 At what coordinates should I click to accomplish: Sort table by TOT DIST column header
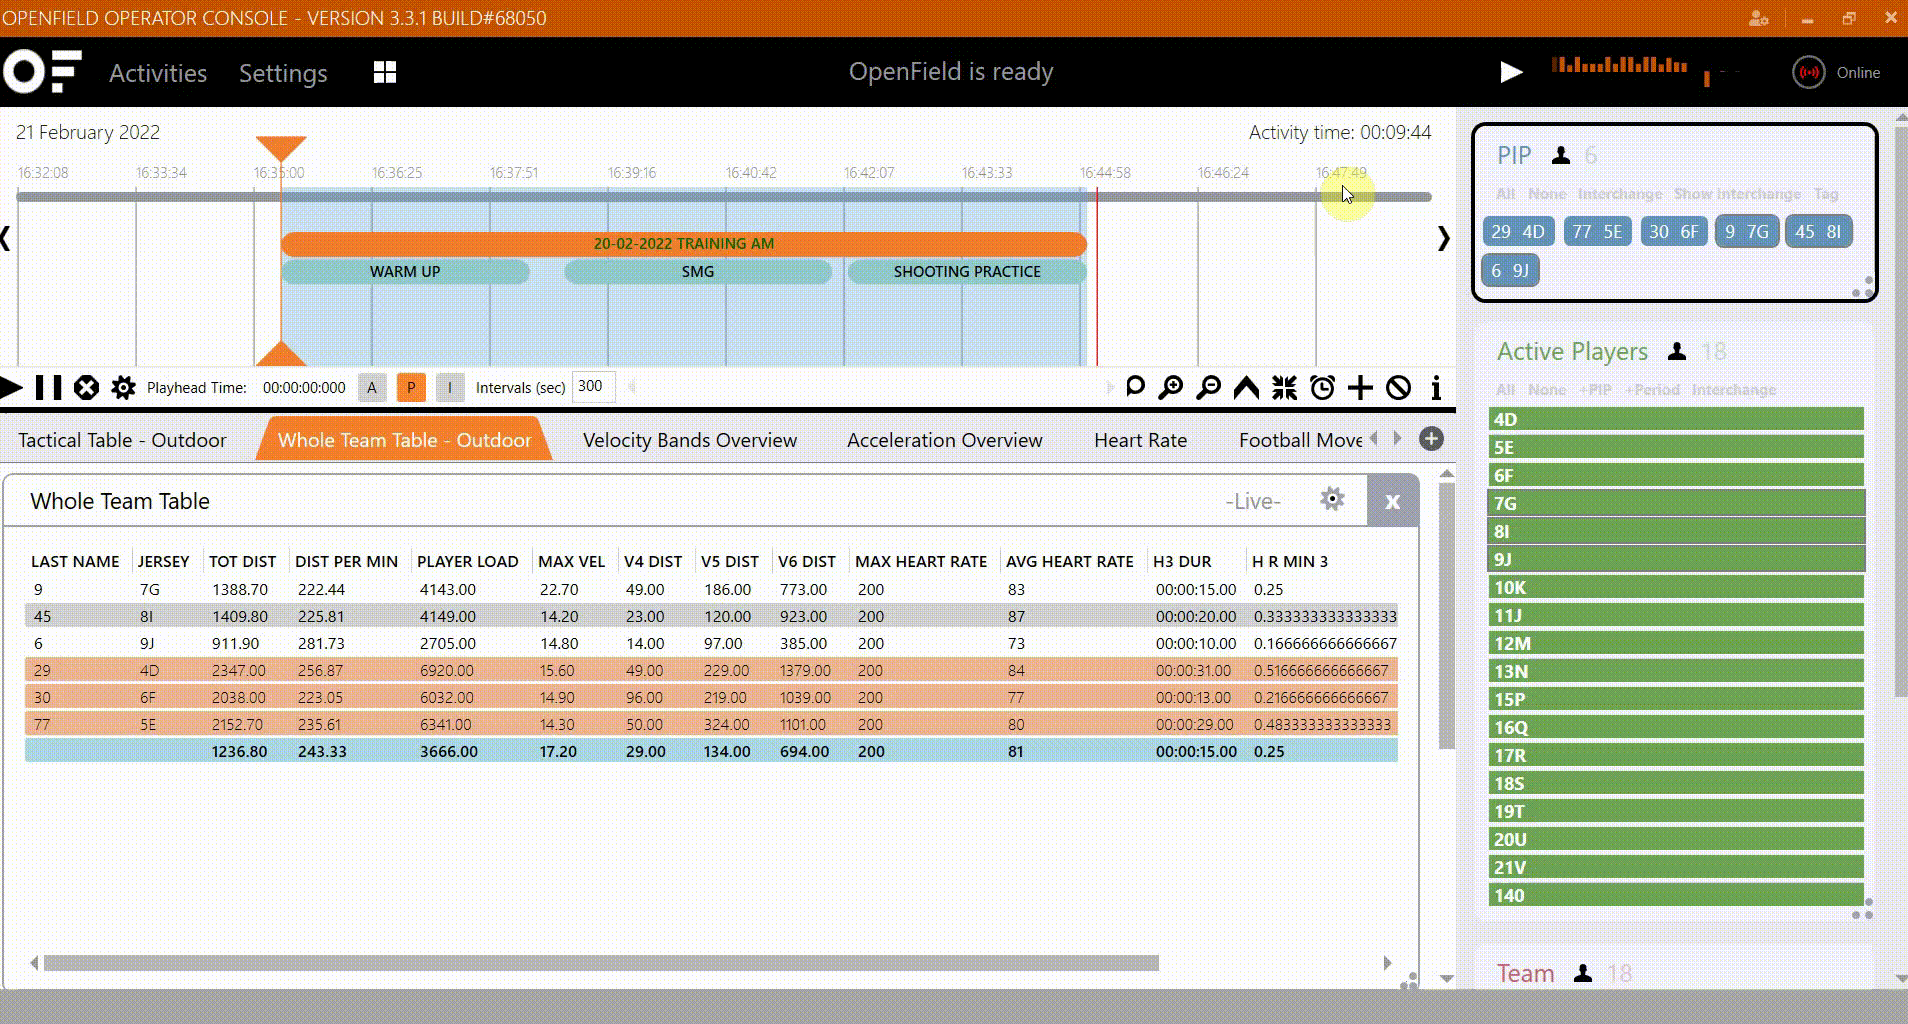pyautogui.click(x=242, y=561)
